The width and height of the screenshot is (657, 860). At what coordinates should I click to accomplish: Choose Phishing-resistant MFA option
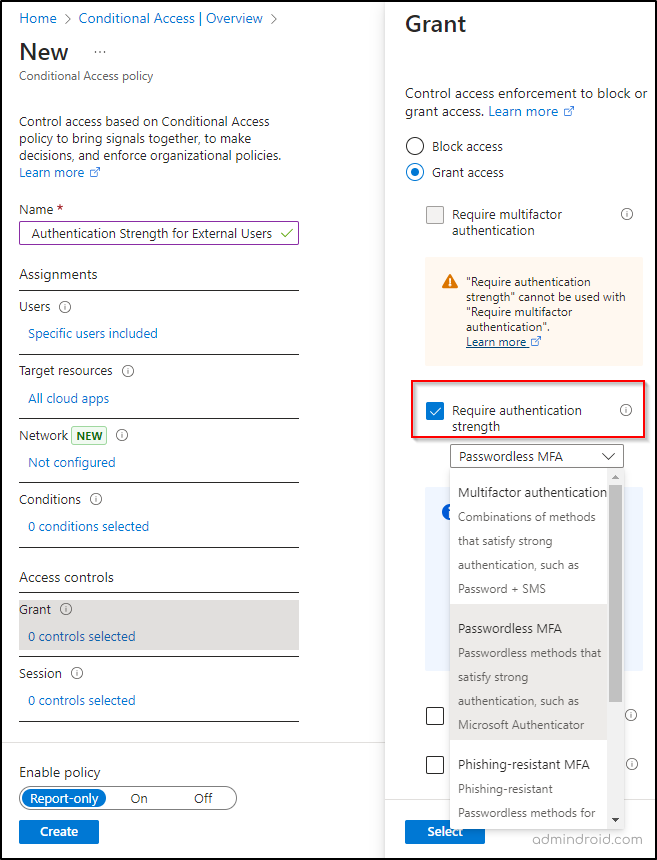[x=523, y=764]
